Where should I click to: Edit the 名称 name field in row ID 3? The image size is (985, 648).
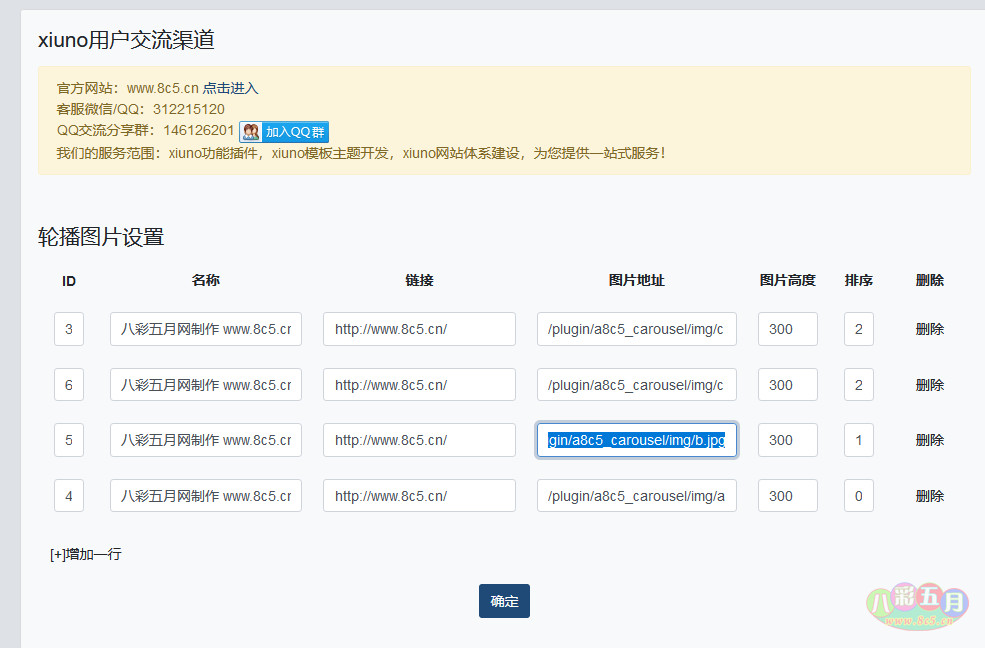click(x=206, y=329)
